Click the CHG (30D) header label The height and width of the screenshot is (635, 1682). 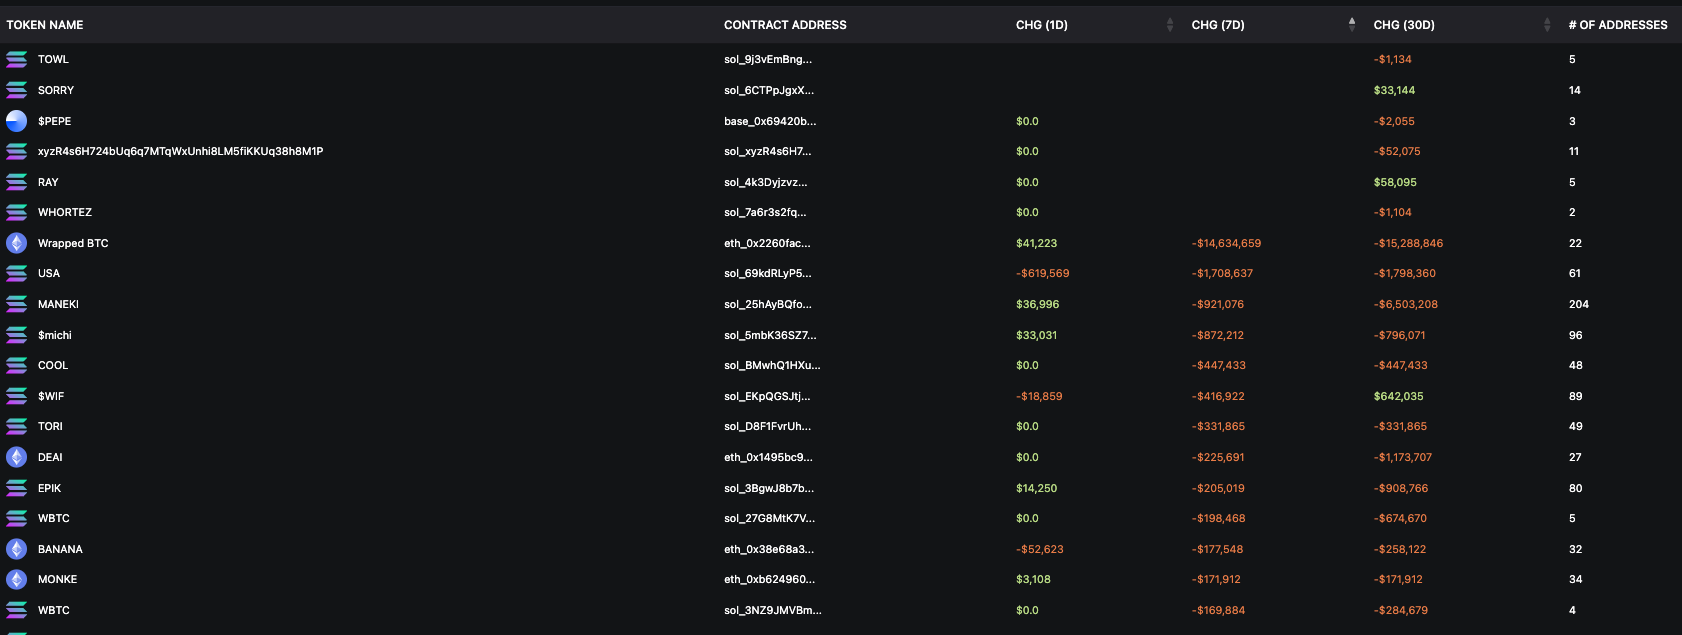click(x=1404, y=25)
